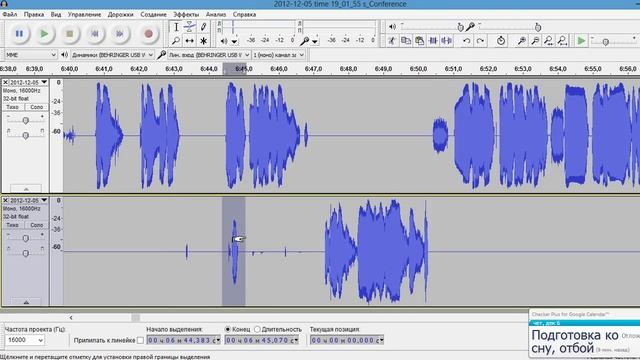The width and height of the screenshot is (640, 360).
Task: Click the Начало выделения time field
Action: coord(184,340)
